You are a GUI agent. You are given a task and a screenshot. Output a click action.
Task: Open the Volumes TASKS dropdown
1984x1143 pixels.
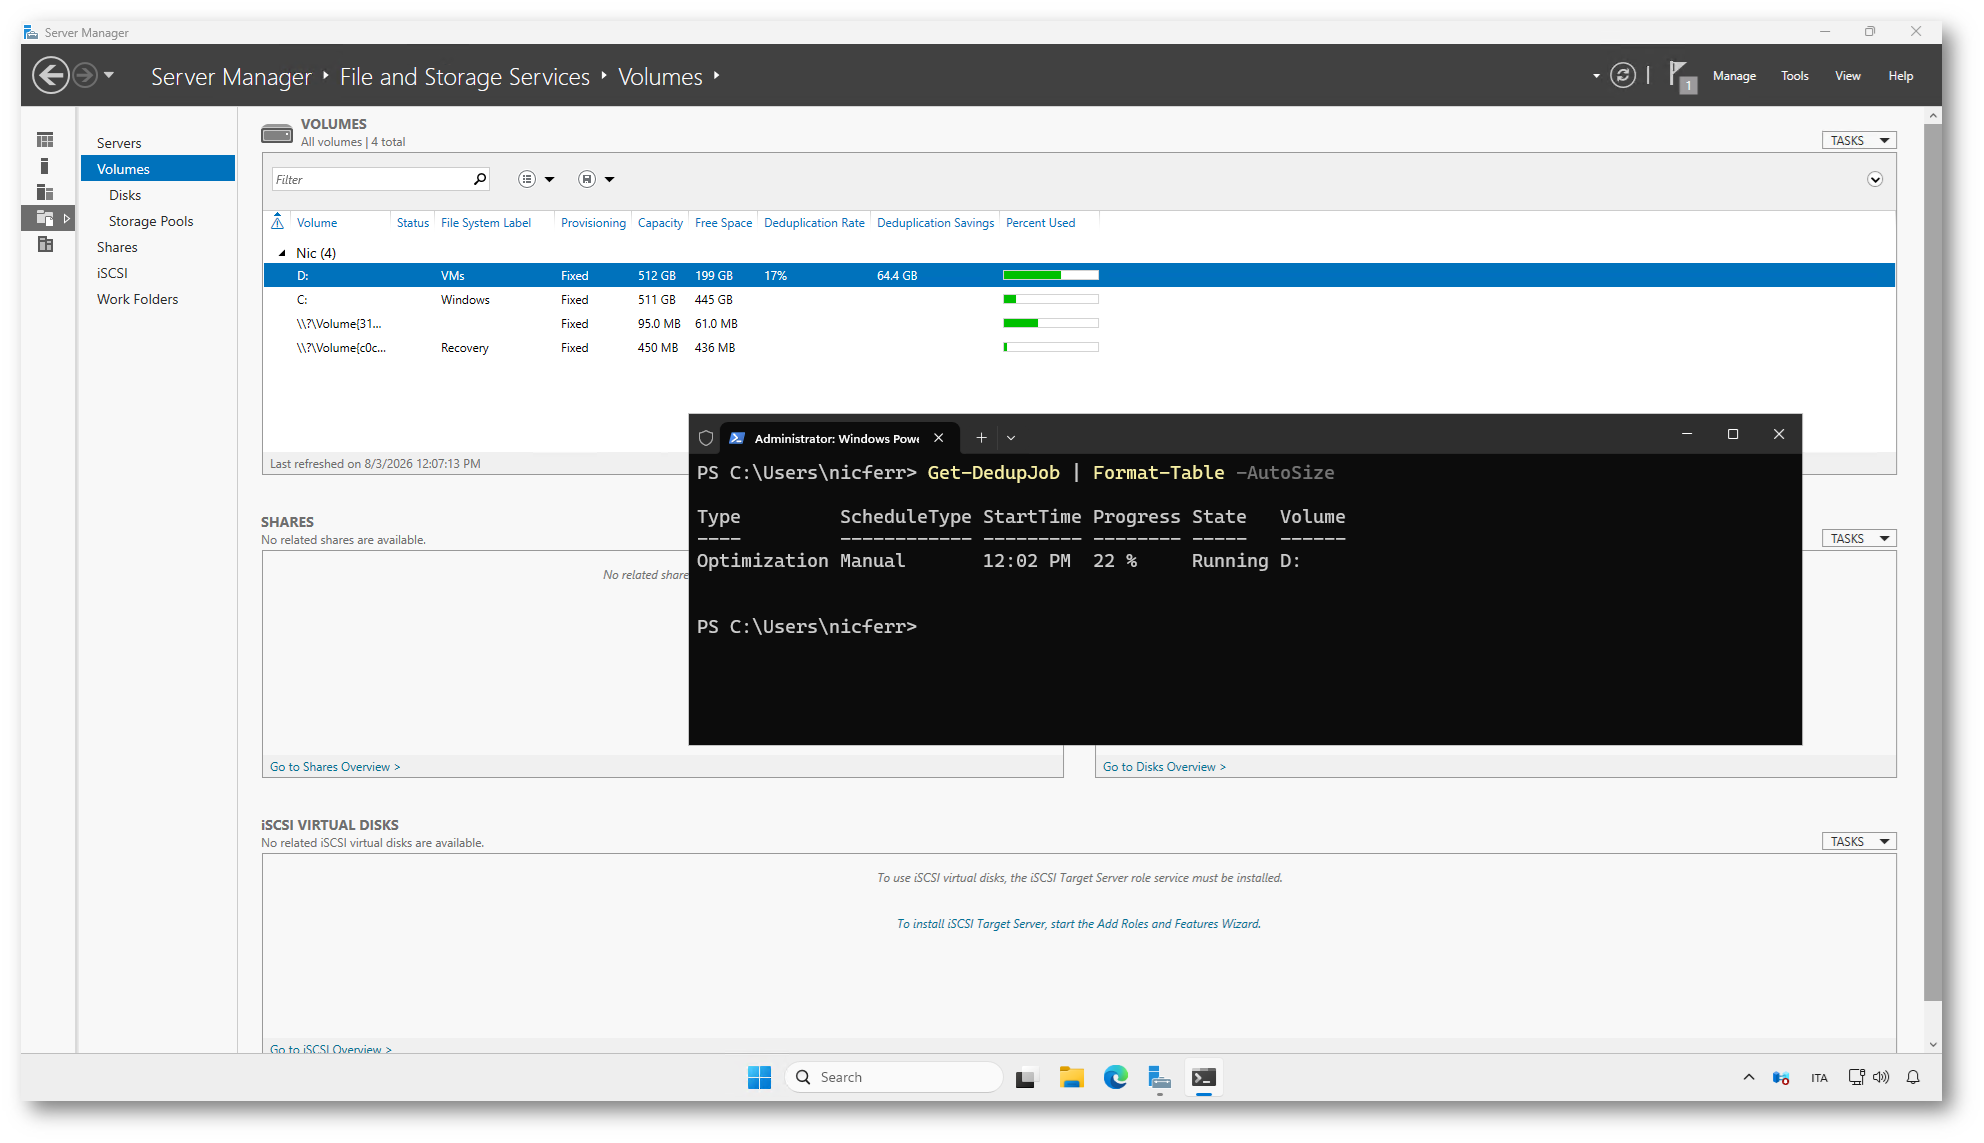click(x=1858, y=141)
